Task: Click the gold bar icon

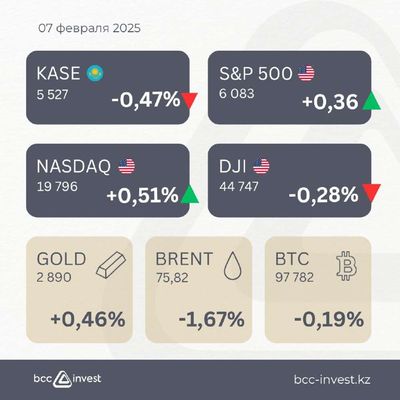Action: 111,265
